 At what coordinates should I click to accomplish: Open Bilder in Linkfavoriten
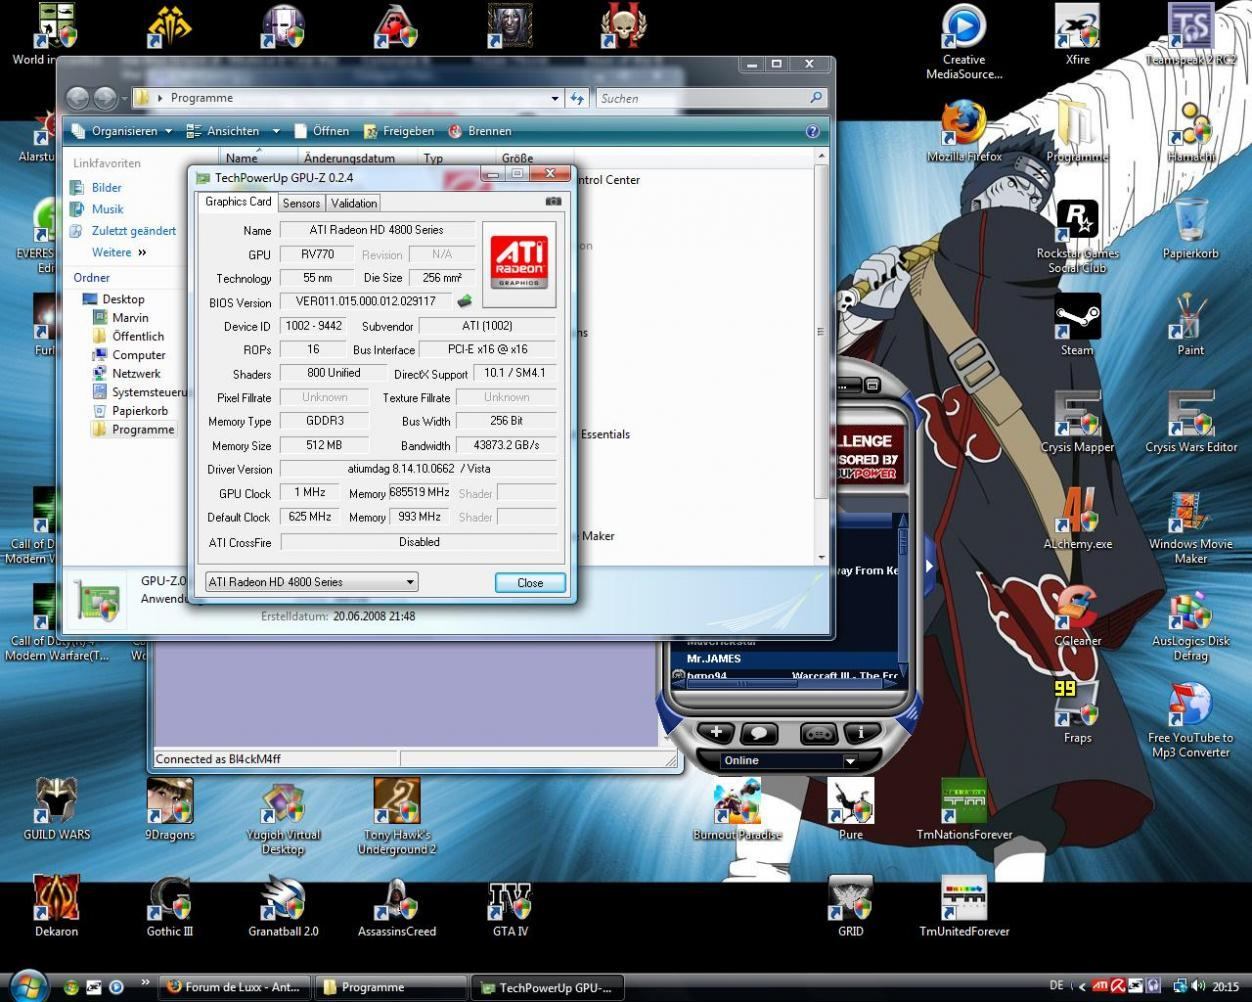(x=97, y=187)
